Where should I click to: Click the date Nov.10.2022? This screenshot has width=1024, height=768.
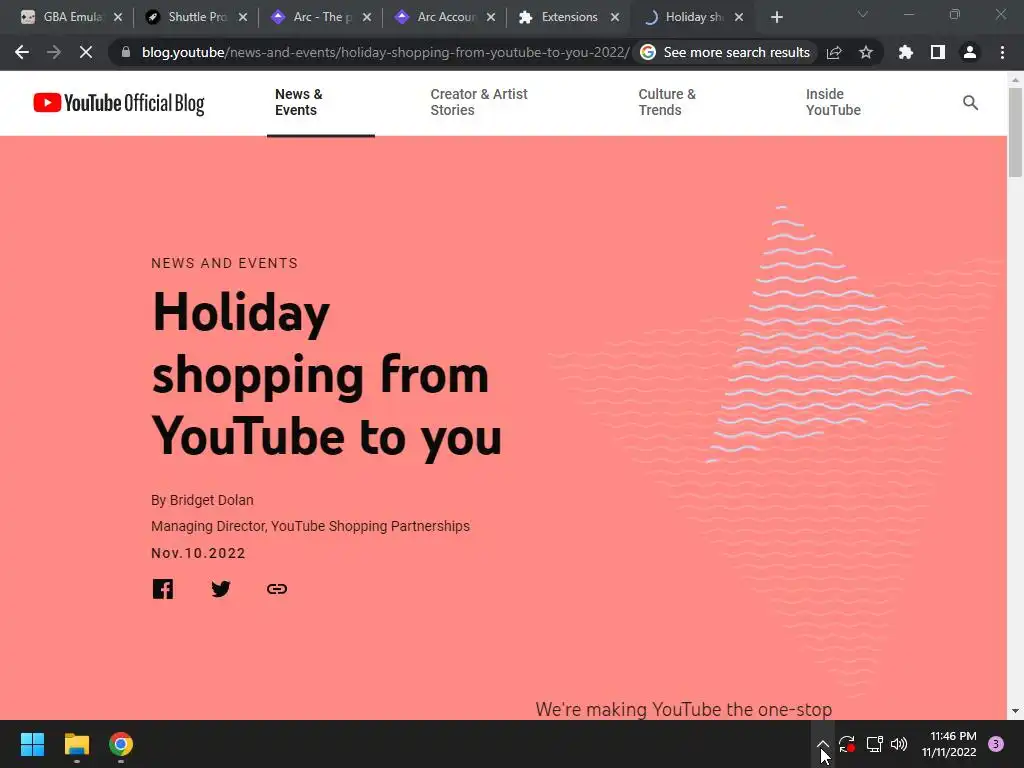tap(199, 553)
